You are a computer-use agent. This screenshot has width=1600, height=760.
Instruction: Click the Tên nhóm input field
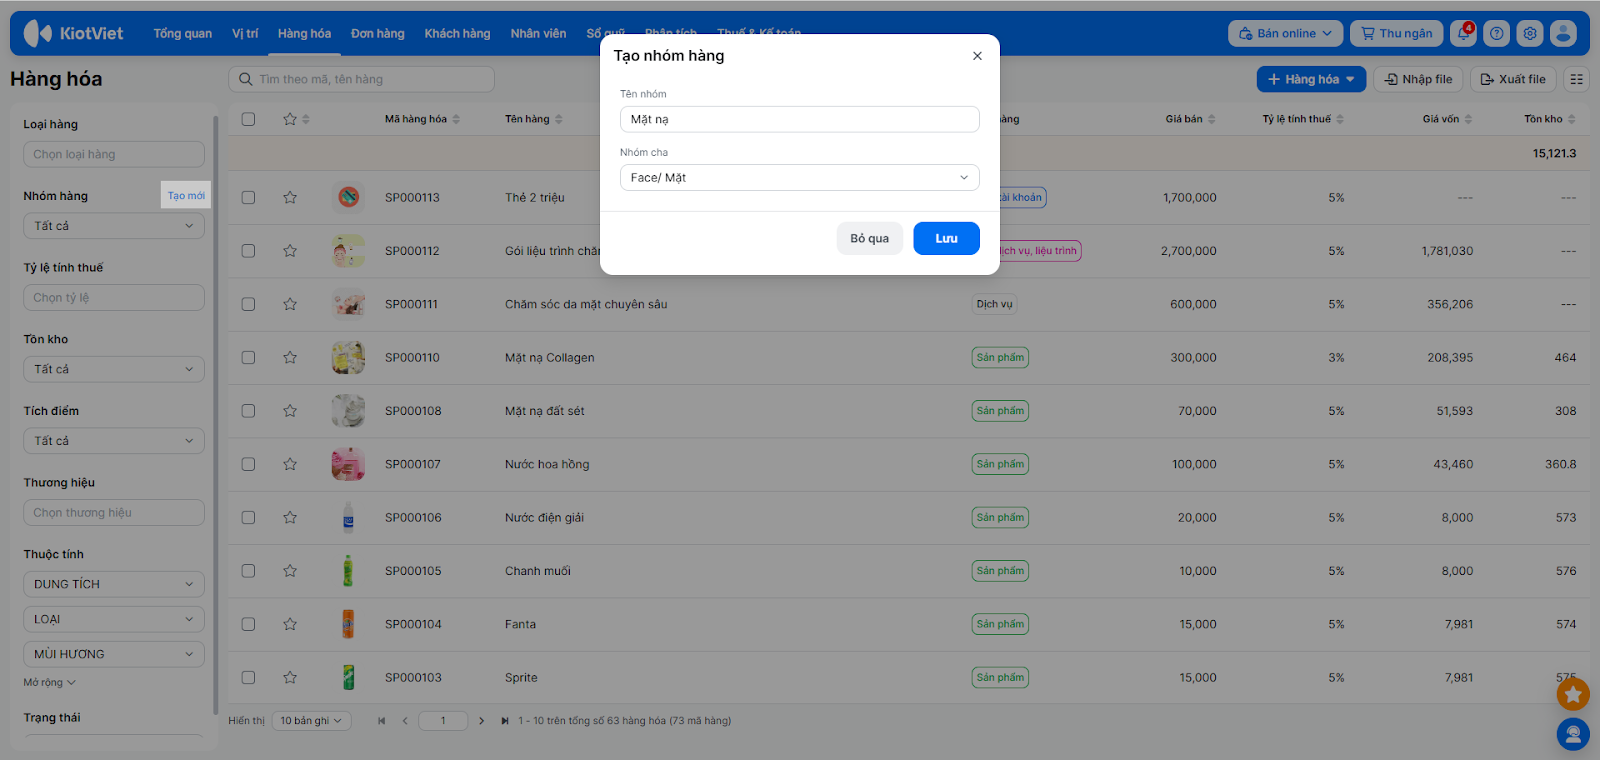click(799, 119)
